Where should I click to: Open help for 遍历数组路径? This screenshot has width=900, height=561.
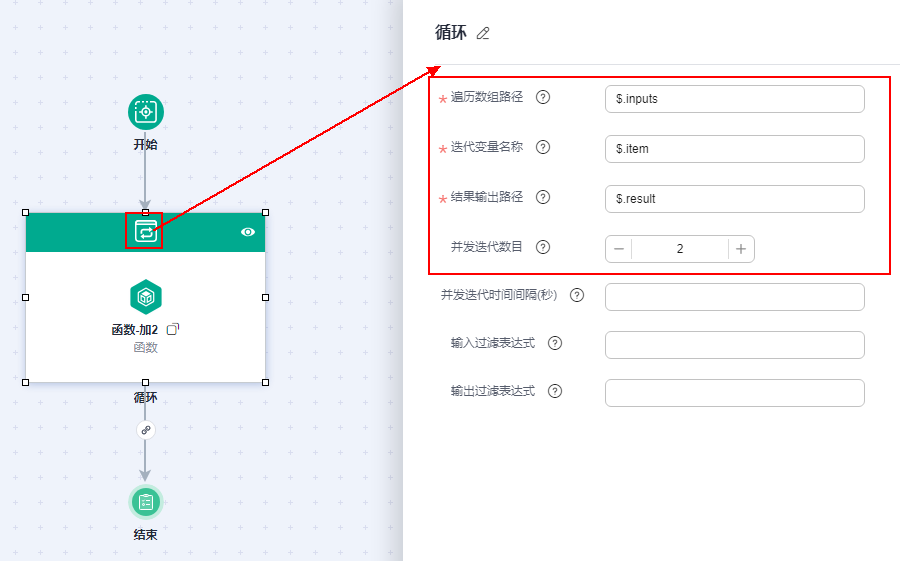coord(543,97)
